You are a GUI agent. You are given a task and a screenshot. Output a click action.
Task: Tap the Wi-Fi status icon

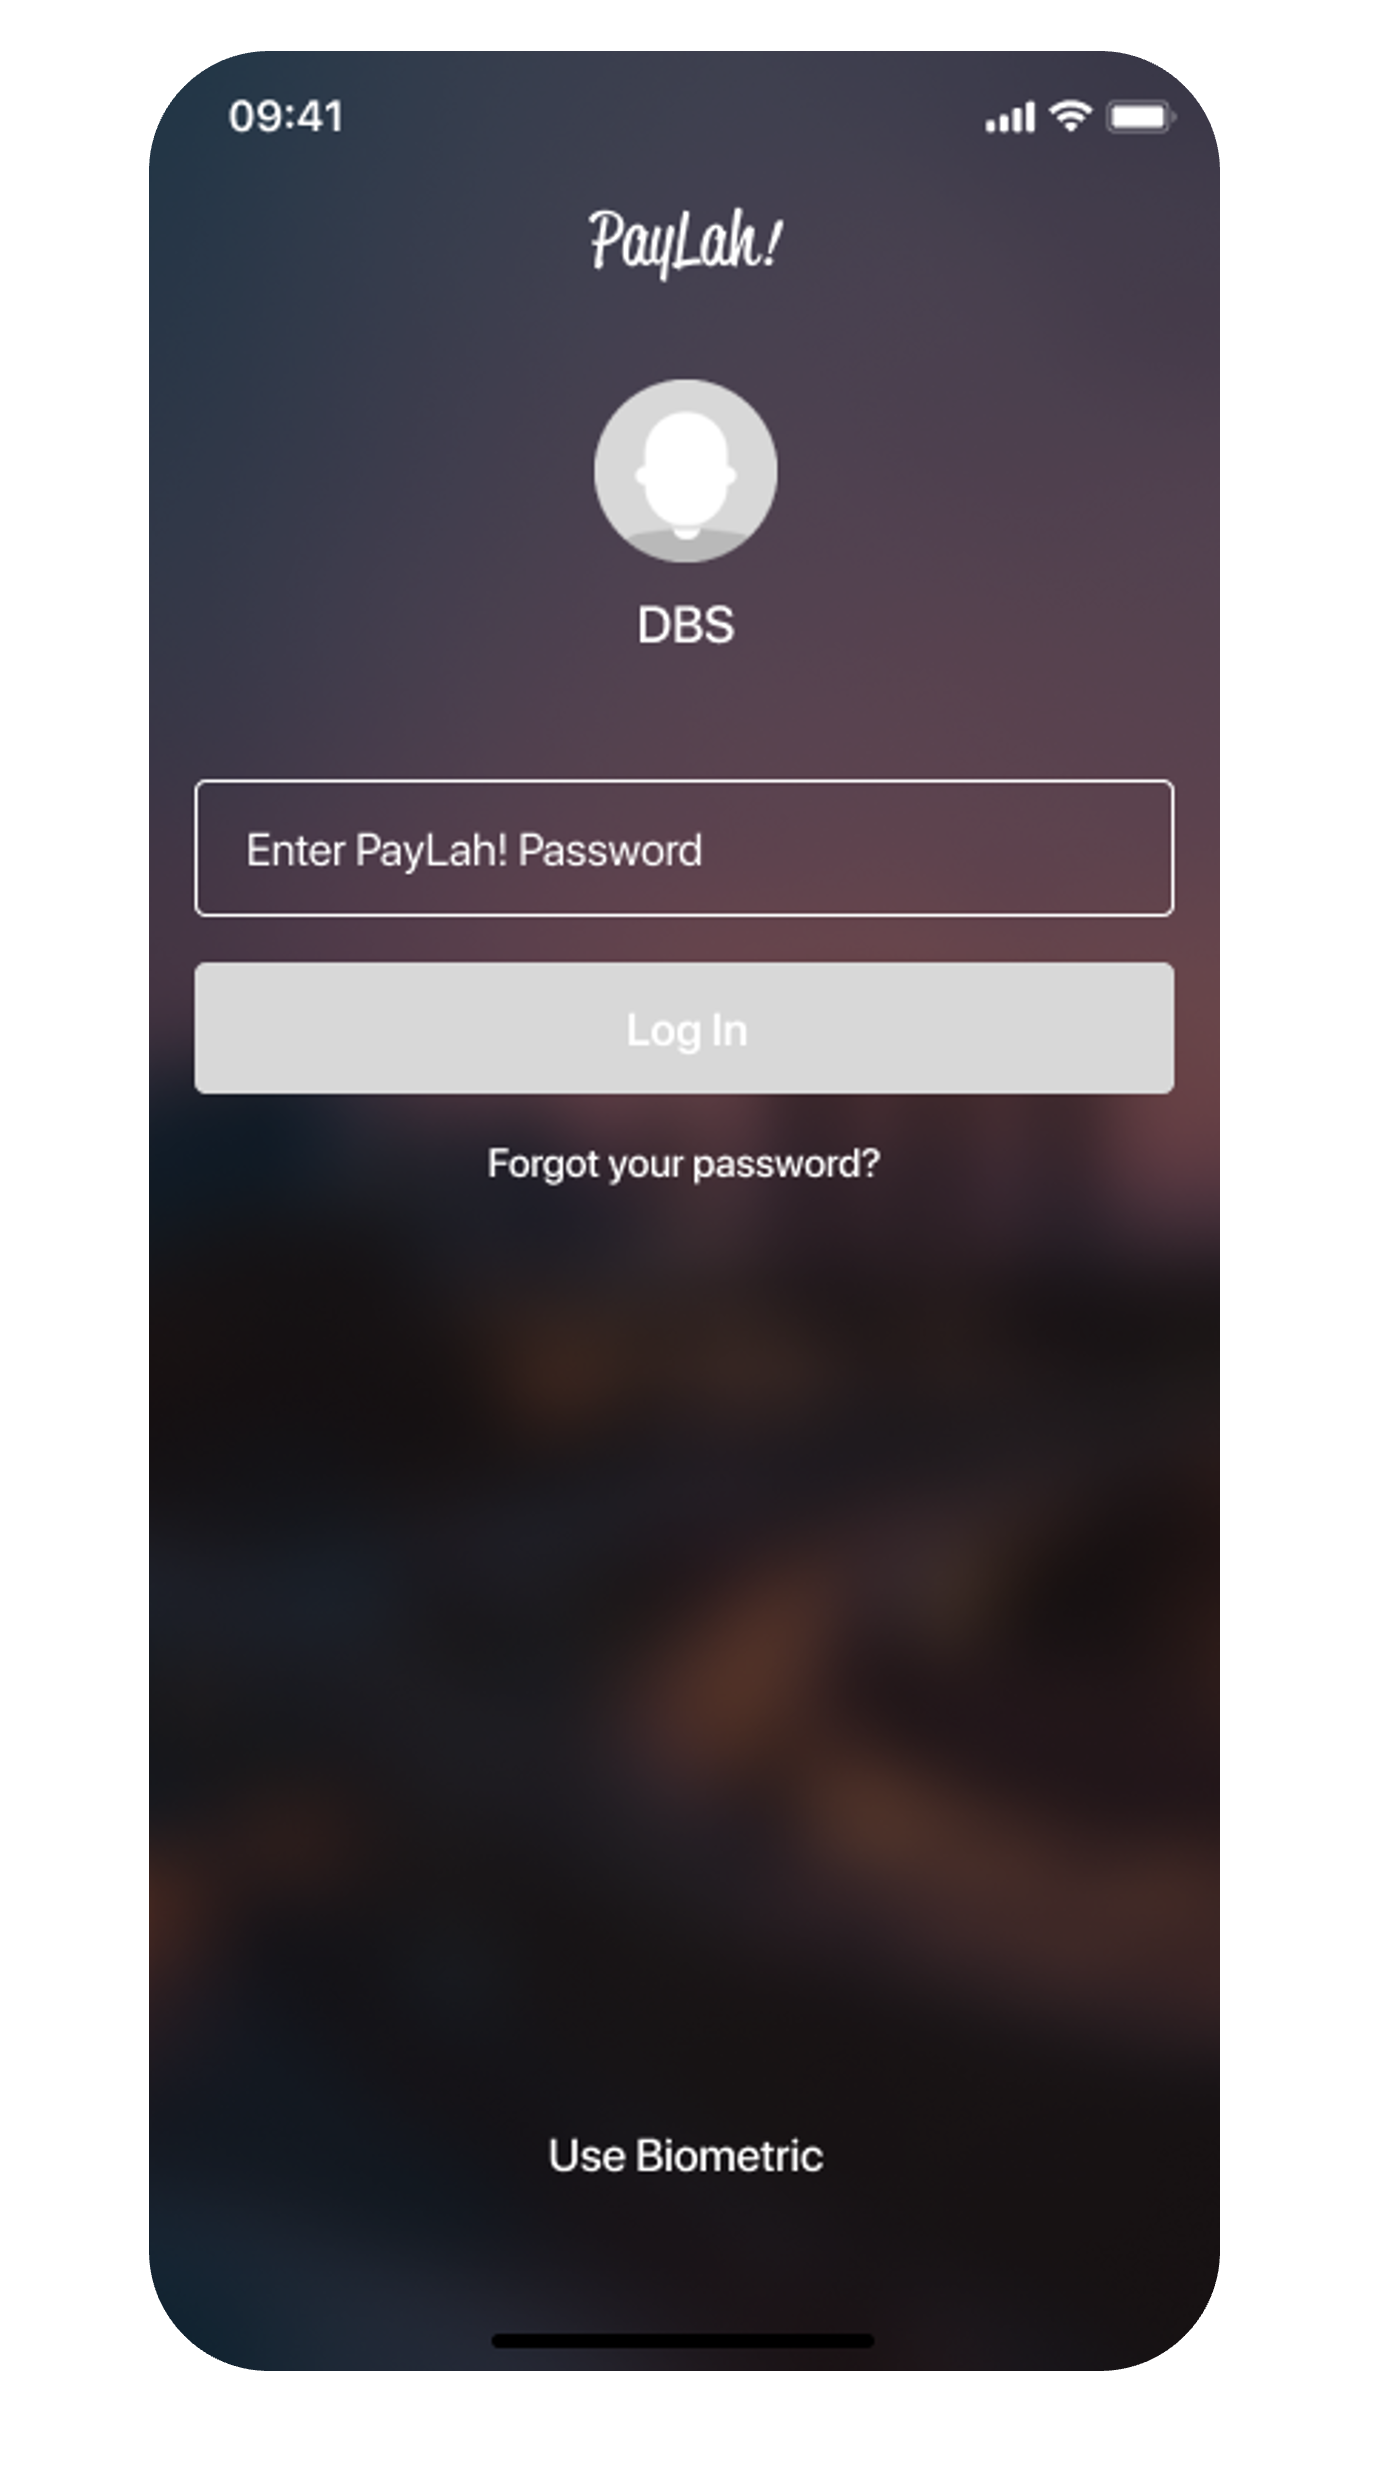(x=1071, y=116)
